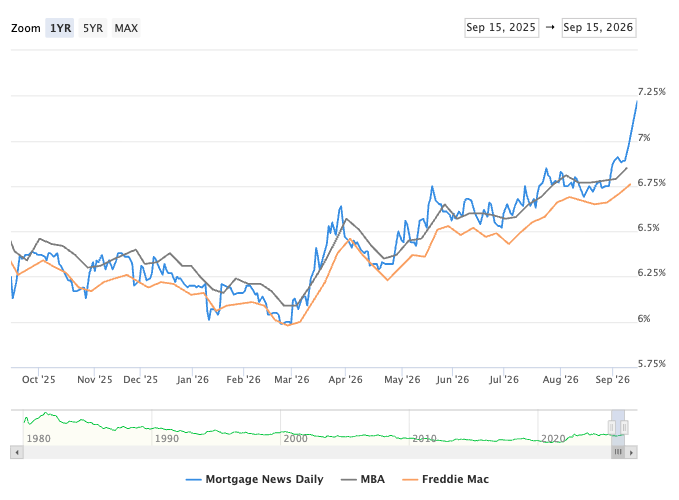
Task: Grab the navigator scrollbar thumb grip
Action: pyautogui.click(x=618, y=452)
